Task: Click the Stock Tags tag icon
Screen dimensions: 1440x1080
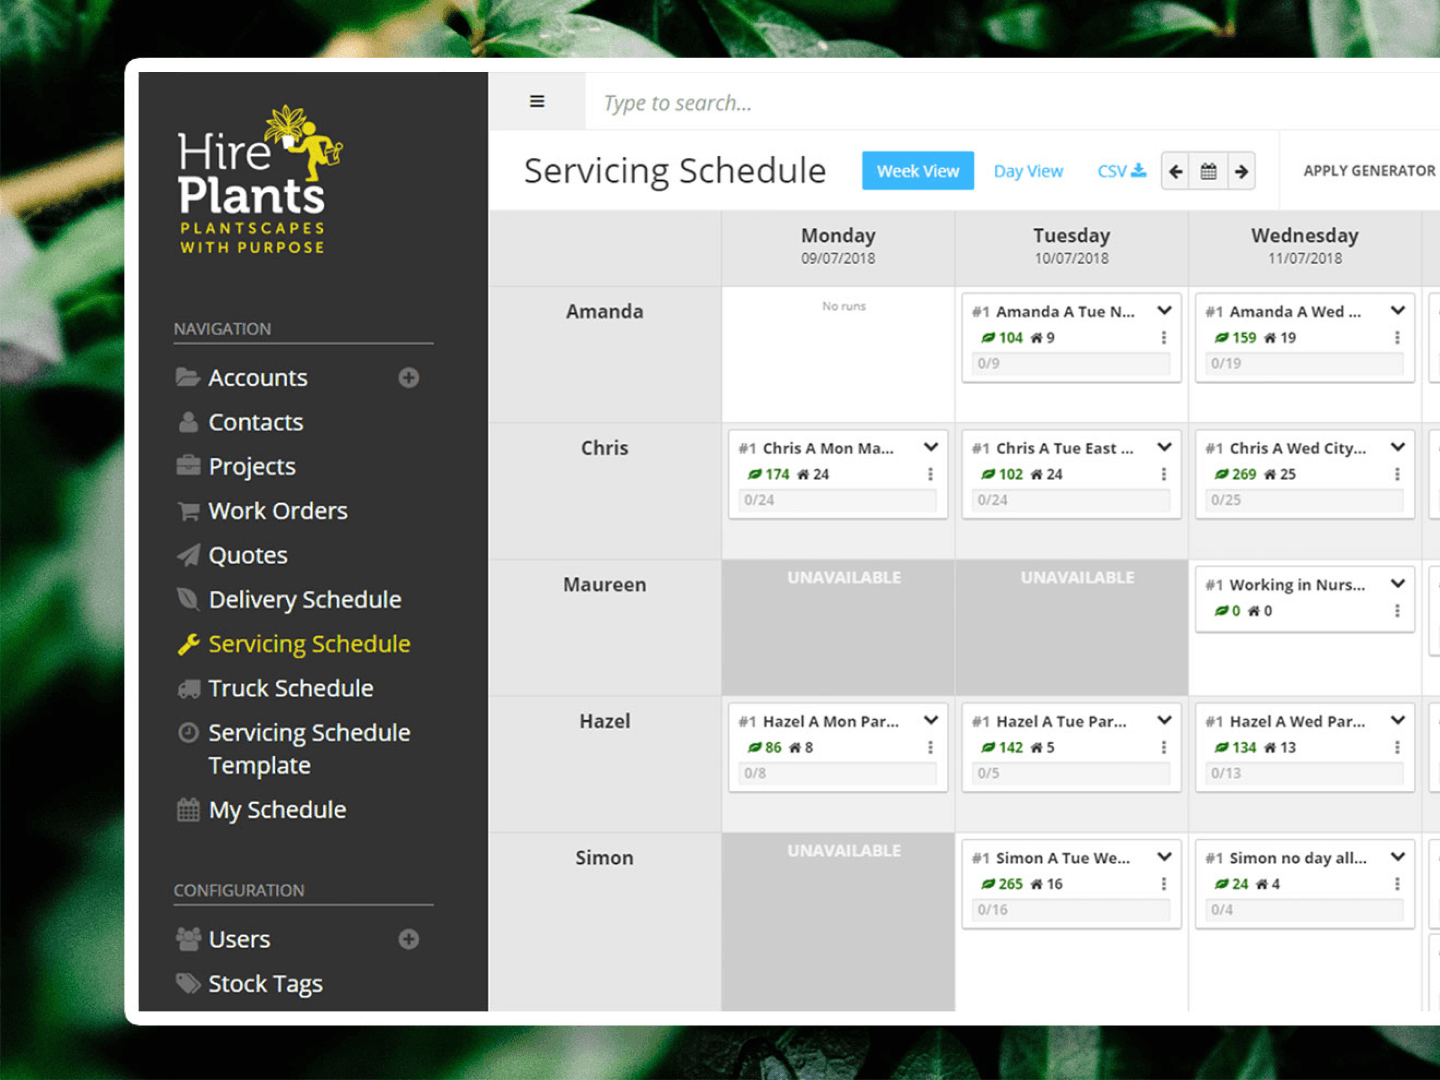Action: point(187,983)
